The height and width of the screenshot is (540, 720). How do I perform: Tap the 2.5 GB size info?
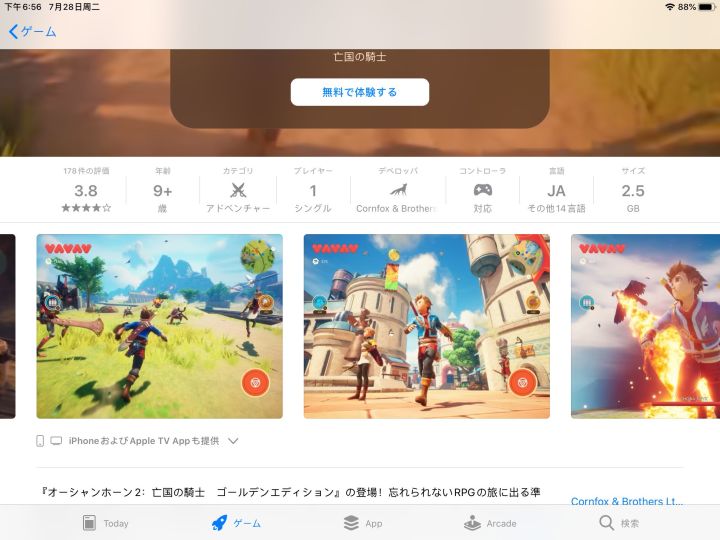pyautogui.click(x=633, y=191)
